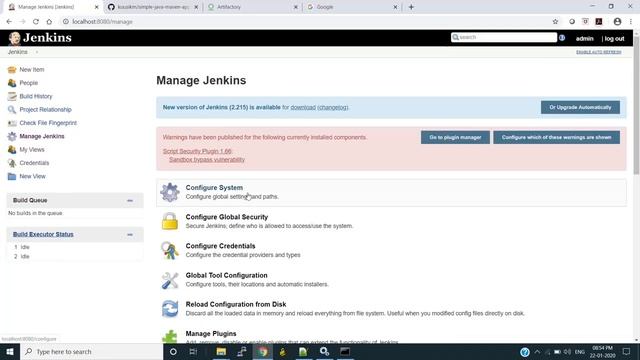Open a new browser tab
The height and width of the screenshot is (360, 640).
411,7
